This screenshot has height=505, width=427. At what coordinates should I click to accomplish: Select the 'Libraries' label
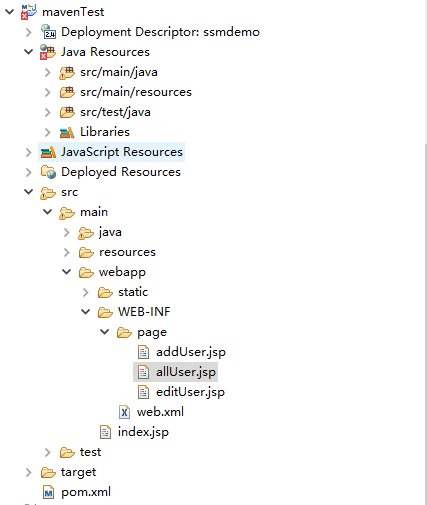[x=105, y=132]
